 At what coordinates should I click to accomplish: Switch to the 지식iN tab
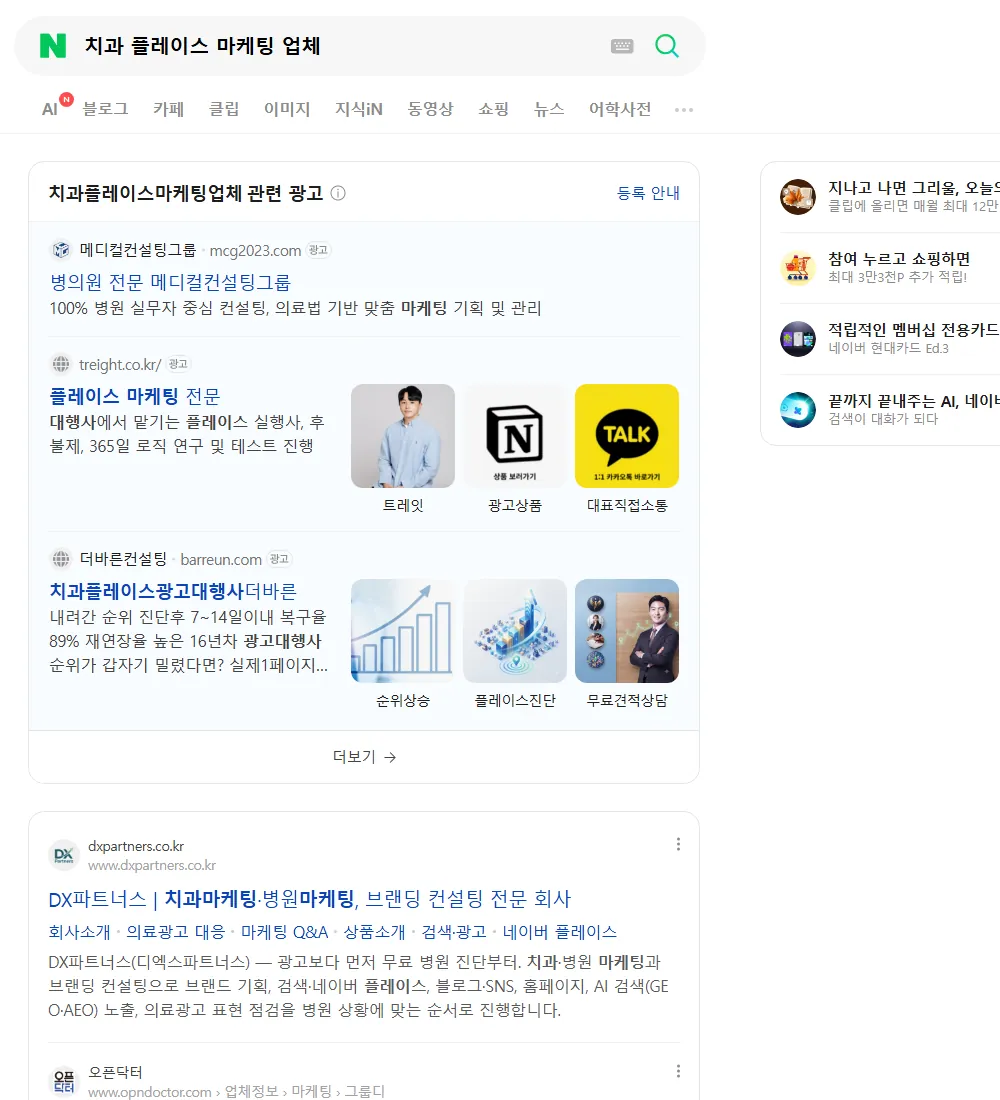tap(359, 109)
